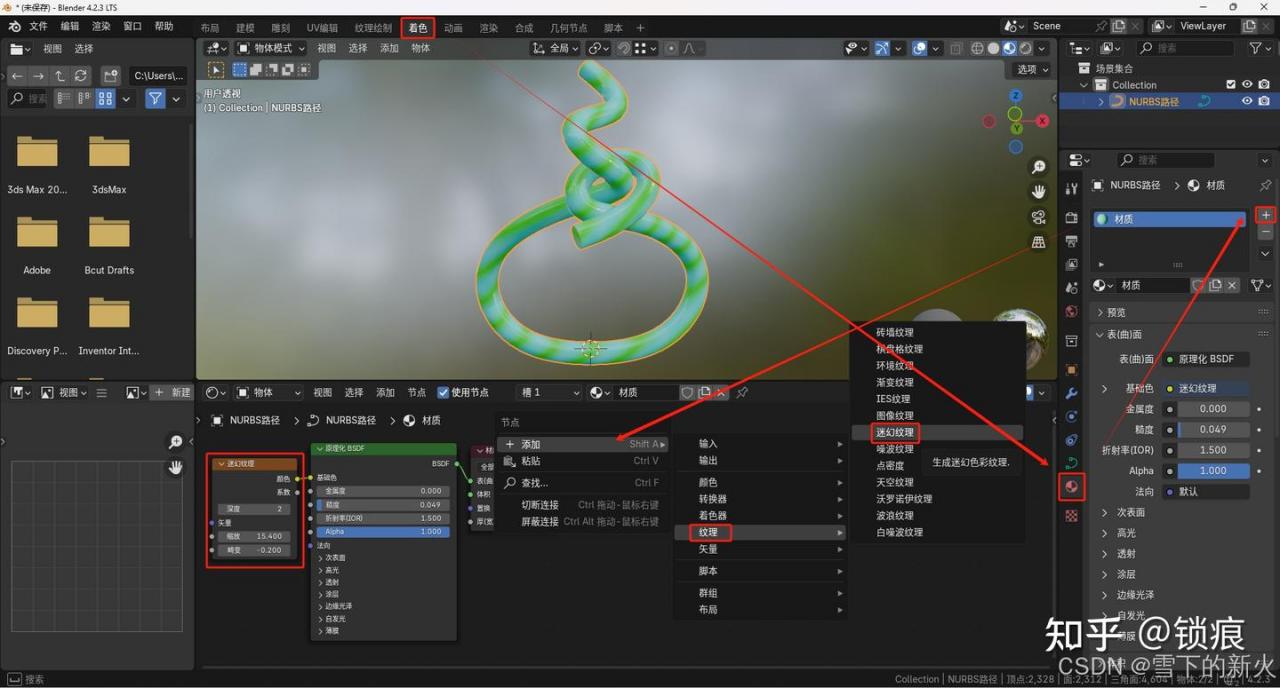The width and height of the screenshot is (1280, 688).
Task: Open the Render properties tab icon
Action: [1072, 217]
